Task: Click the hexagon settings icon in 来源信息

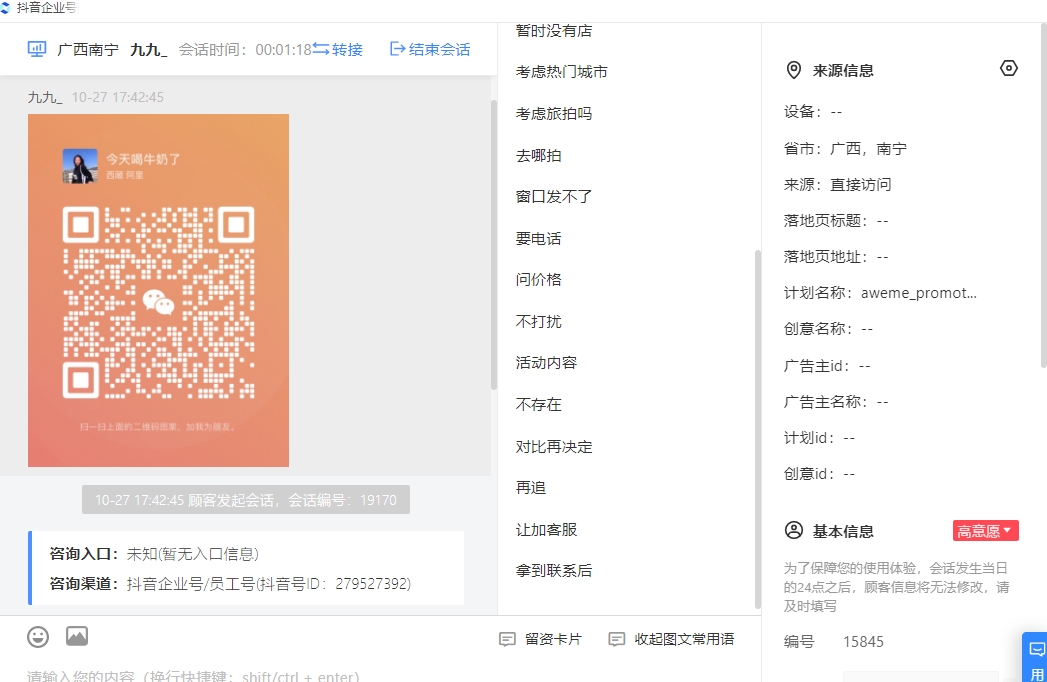Action: point(1009,68)
